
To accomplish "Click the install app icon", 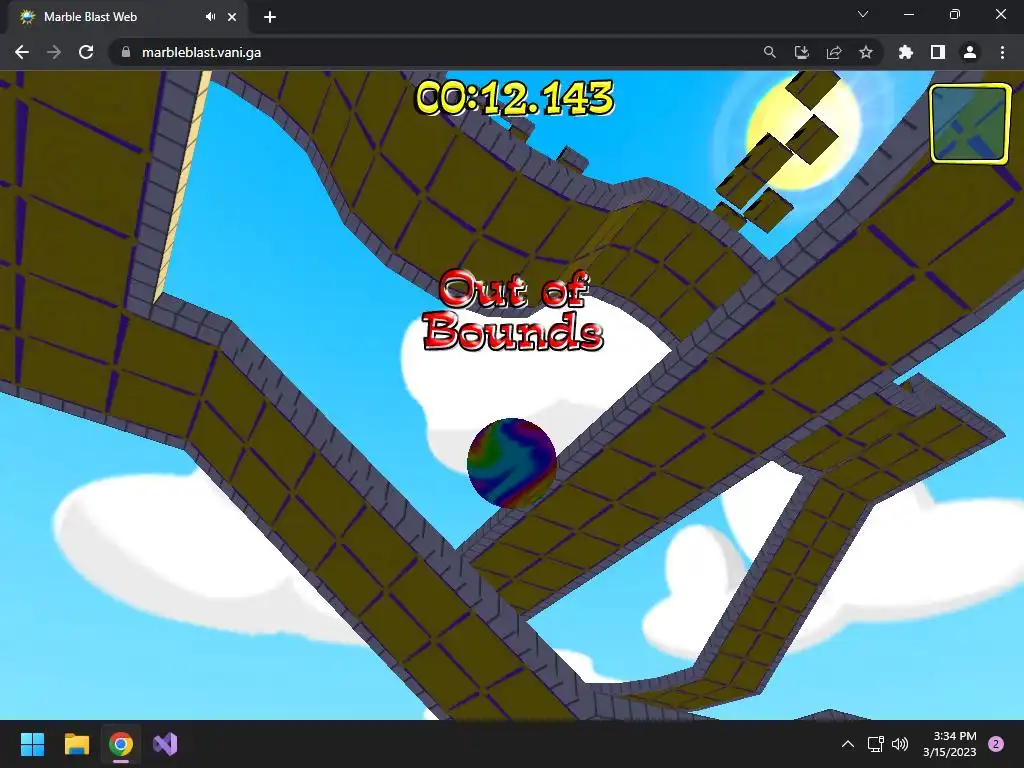I will click(801, 52).
